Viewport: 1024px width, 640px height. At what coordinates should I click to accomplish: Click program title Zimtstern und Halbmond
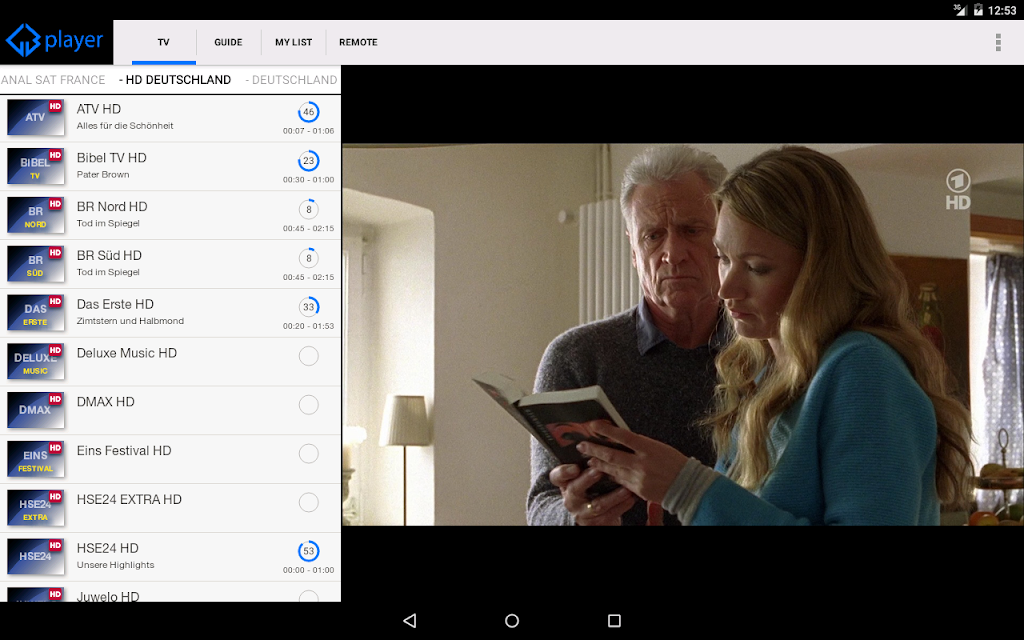131,321
